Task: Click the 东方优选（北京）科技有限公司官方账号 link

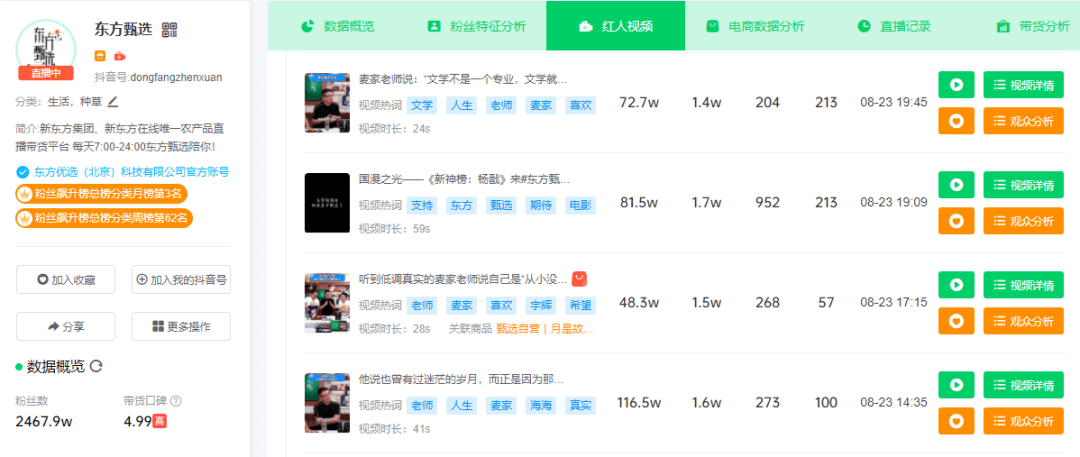Action: 132,172
